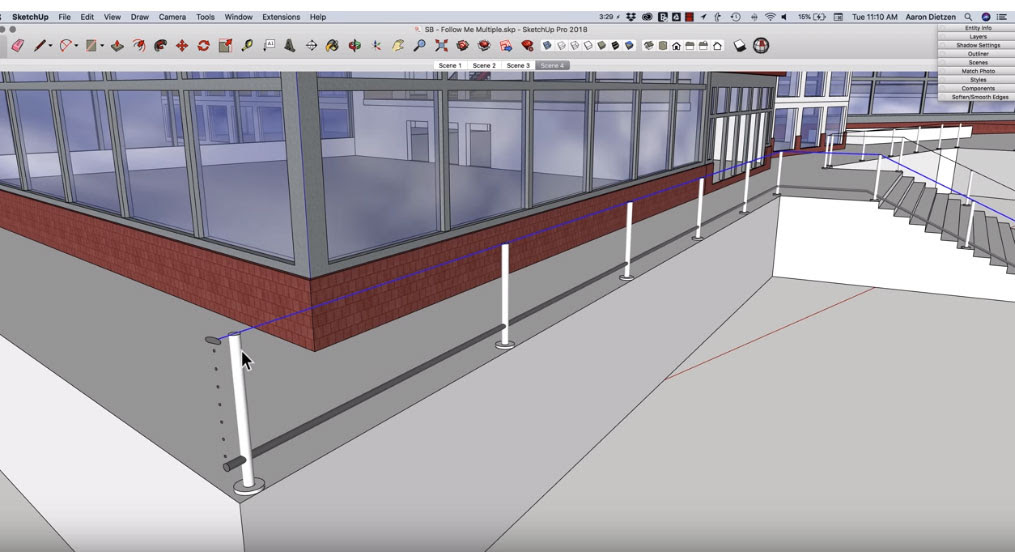Image resolution: width=1015 pixels, height=552 pixels.
Task: Switch to the Scene 1 tab
Action: tap(450, 65)
